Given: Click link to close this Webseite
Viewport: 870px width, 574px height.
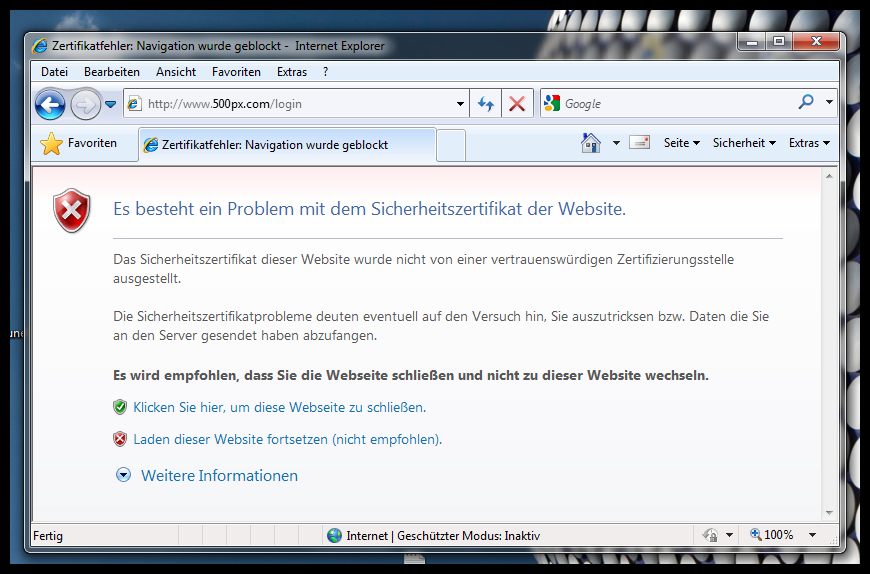Looking at the screenshot, I should [x=280, y=408].
